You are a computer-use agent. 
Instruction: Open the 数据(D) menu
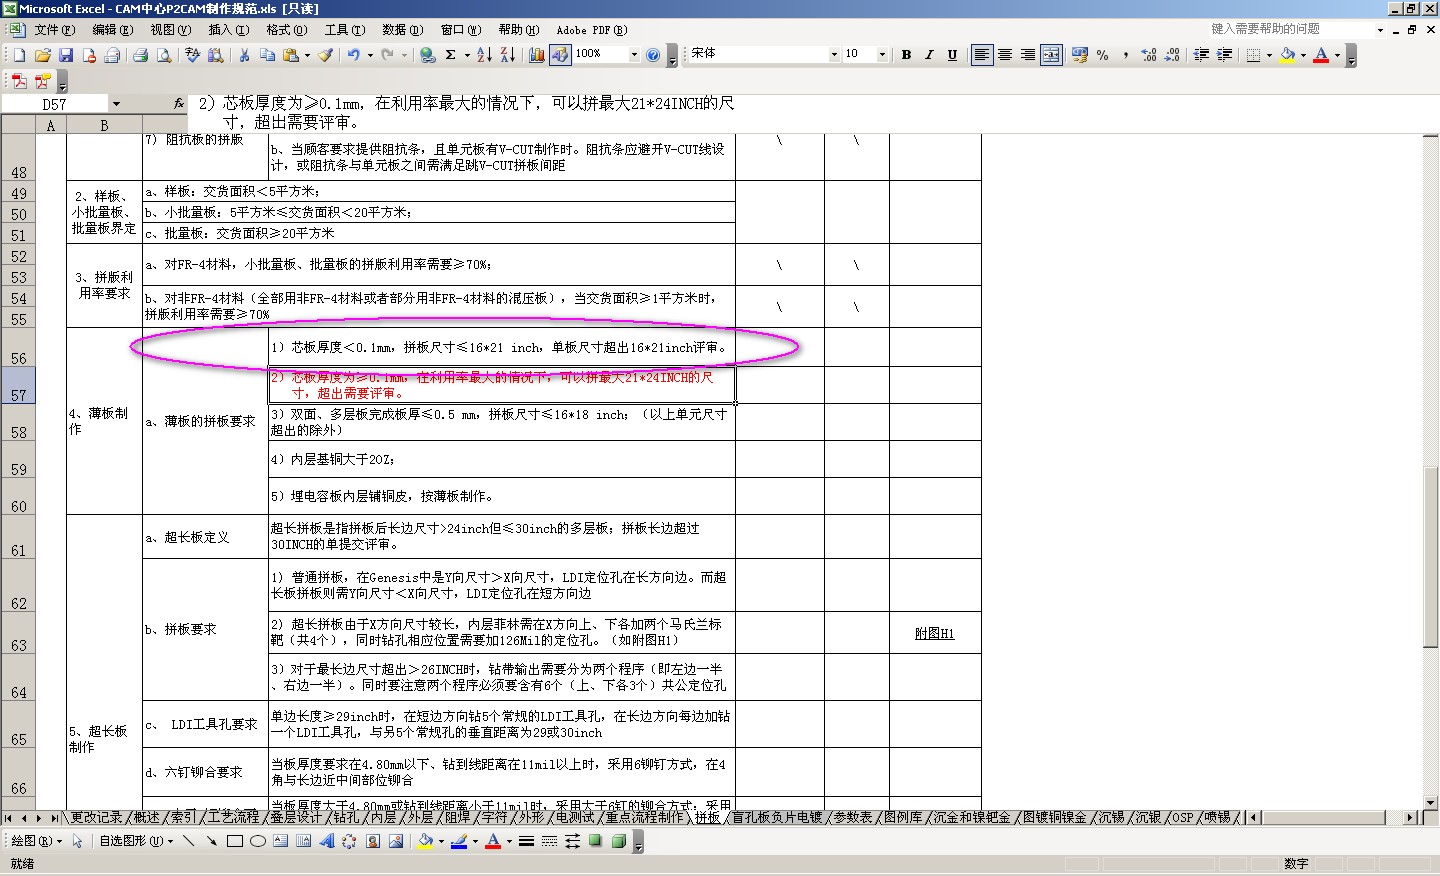pyautogui.click(x=402, y=30)
